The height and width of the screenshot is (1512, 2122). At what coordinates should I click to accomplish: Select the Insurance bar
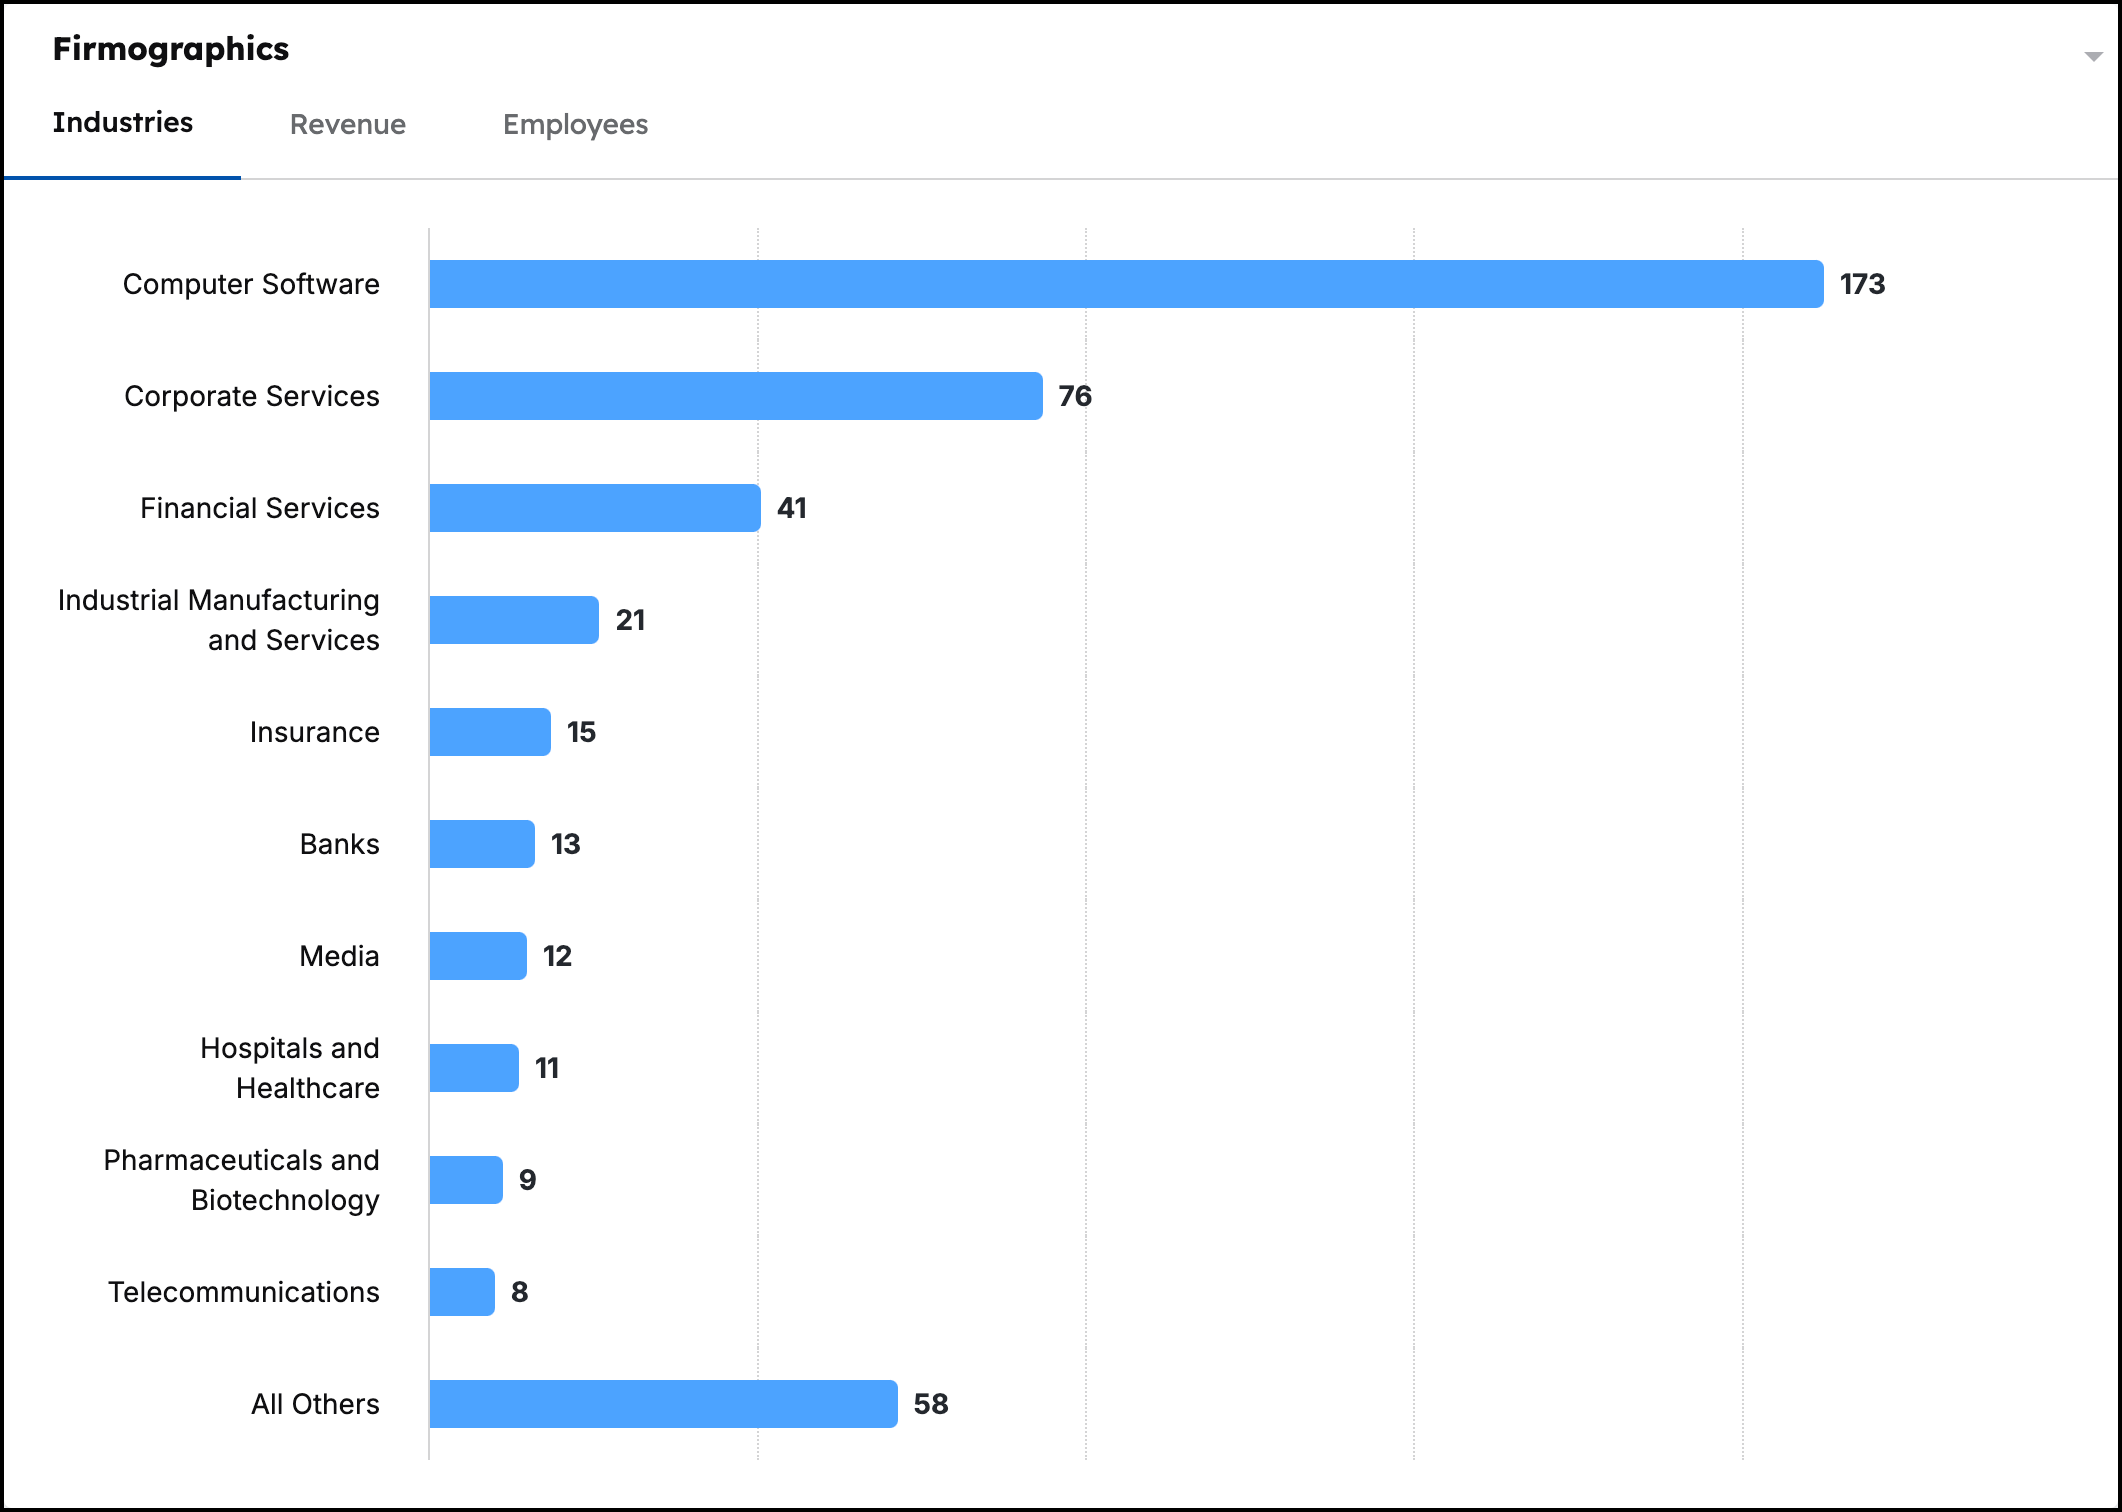point(489,732)
